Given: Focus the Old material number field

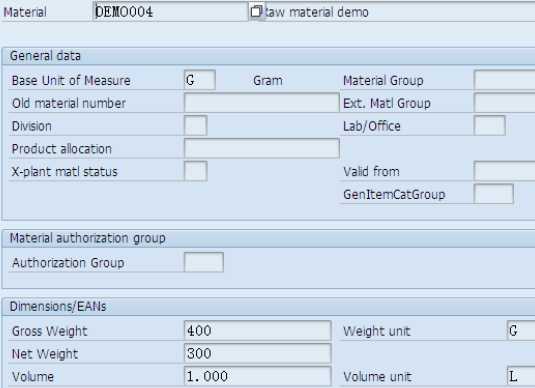Looking at the screenshot, I should [x=262, y=103].
